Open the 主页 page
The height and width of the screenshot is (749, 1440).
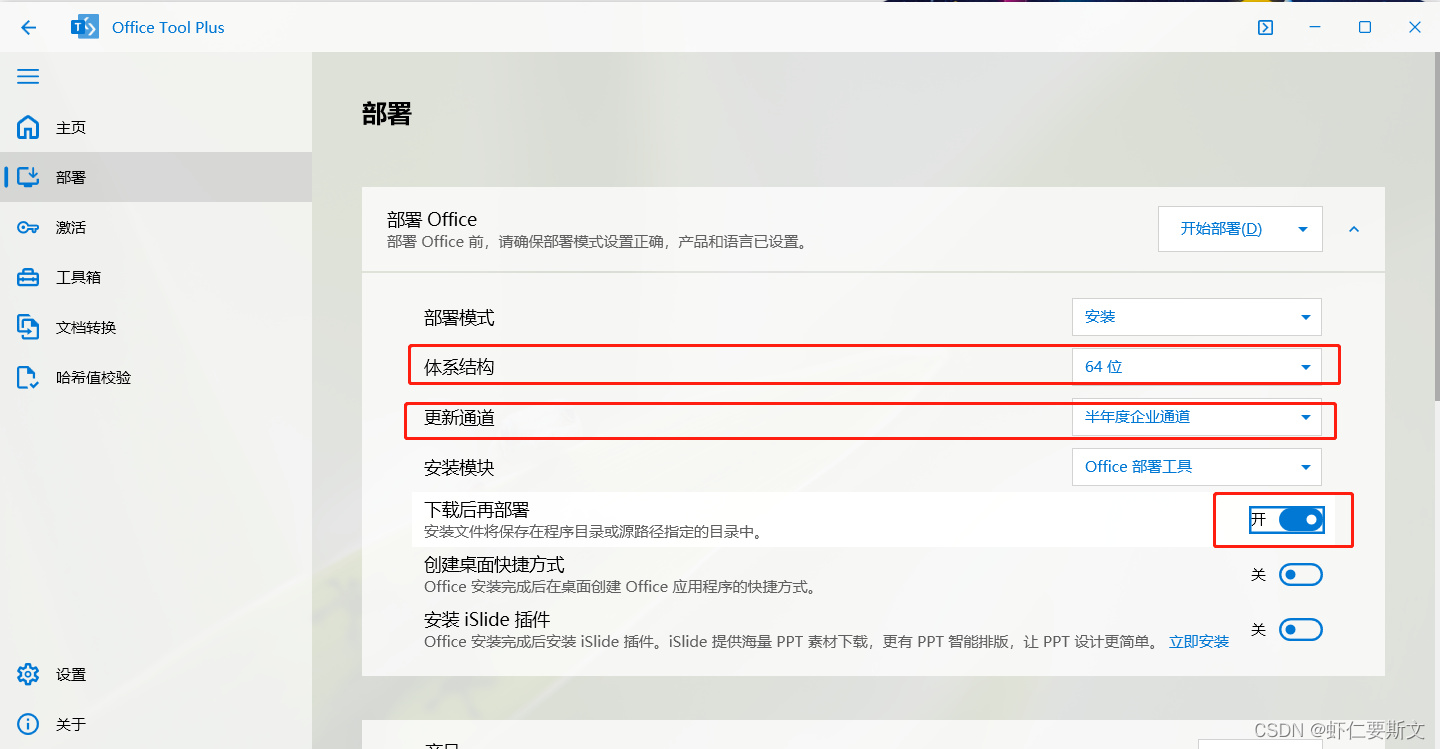(156, 127)
